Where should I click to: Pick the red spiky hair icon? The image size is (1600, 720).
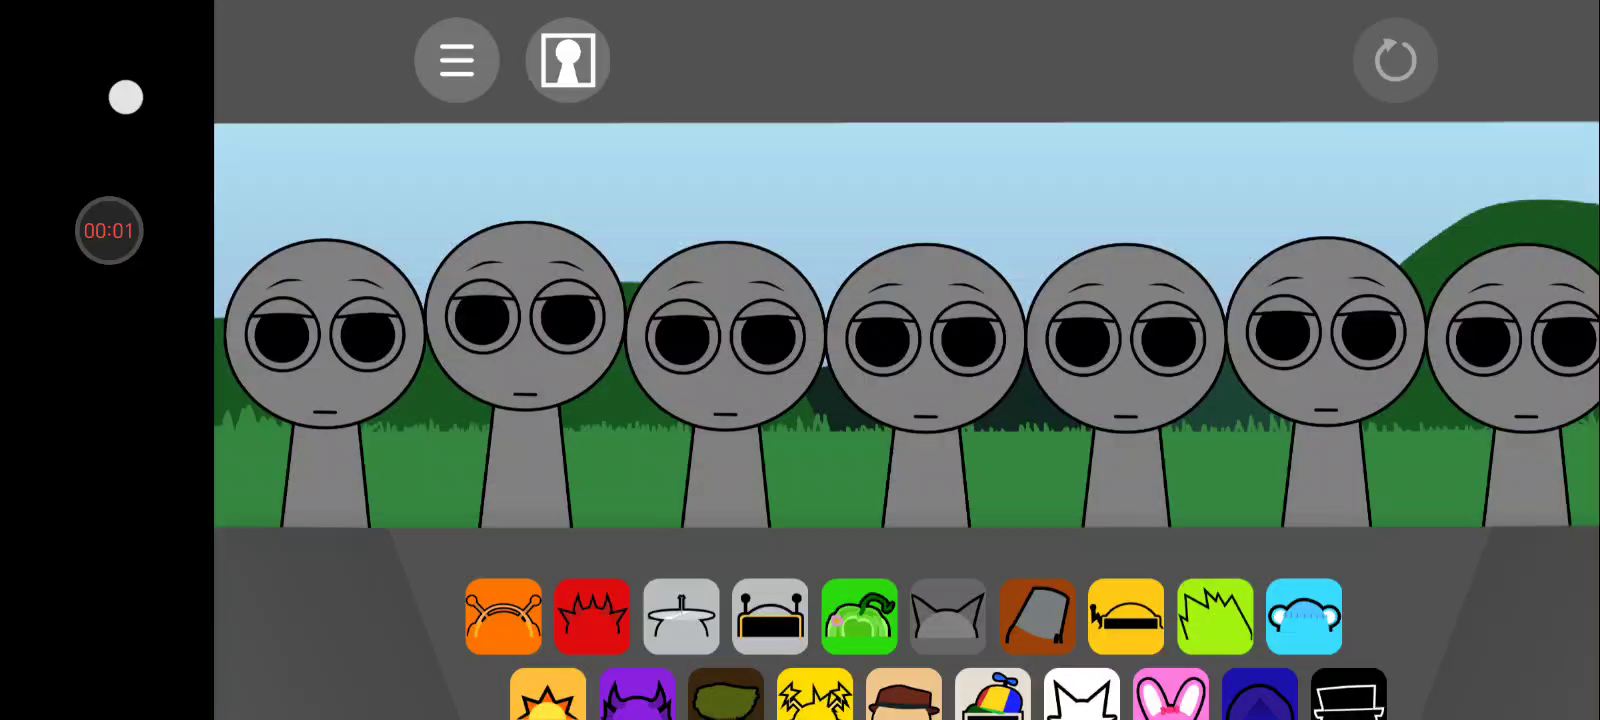click(x=592, y=616)
